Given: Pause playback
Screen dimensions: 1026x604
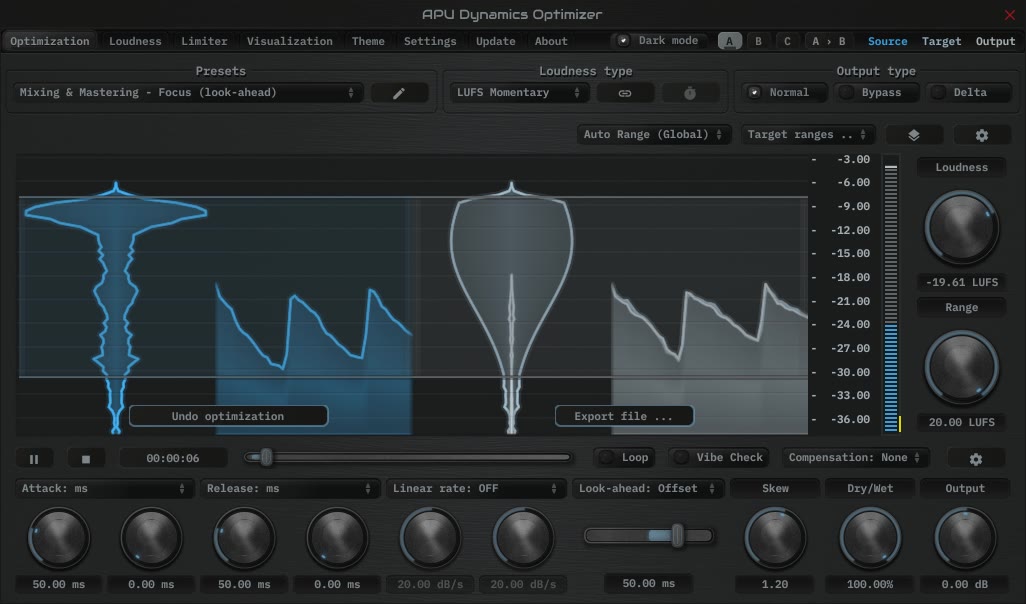Looking at the screenshot, I should (x=34, y=459).
